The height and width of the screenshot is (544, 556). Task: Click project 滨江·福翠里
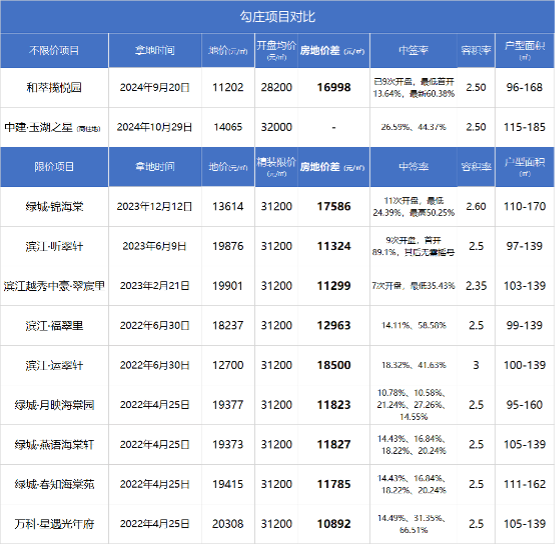pos(54,326)
